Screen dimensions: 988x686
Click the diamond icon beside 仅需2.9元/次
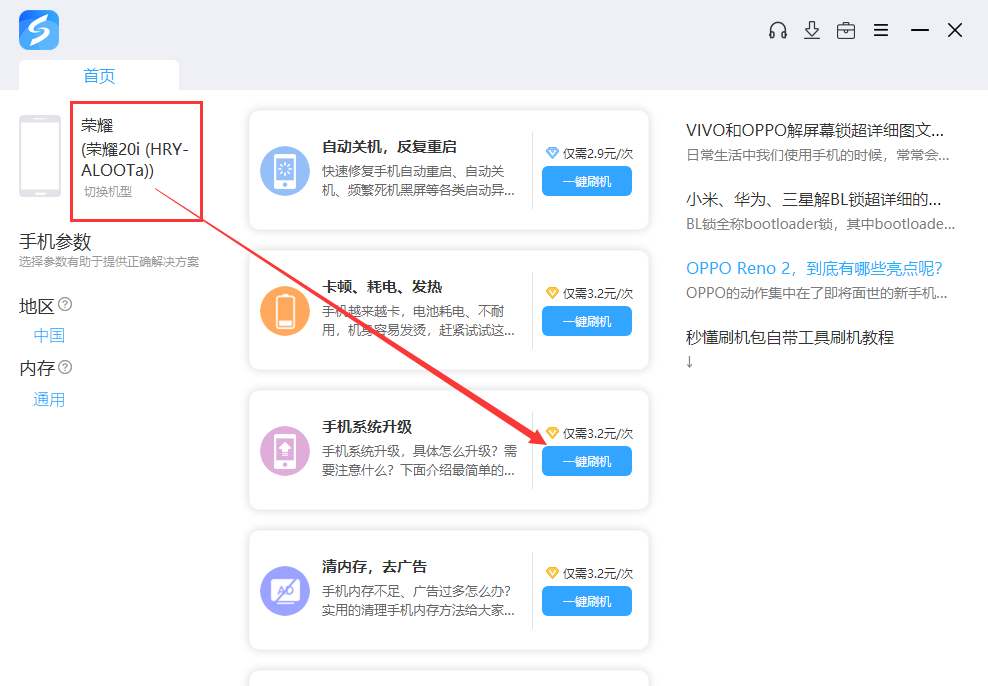point(552,153)
